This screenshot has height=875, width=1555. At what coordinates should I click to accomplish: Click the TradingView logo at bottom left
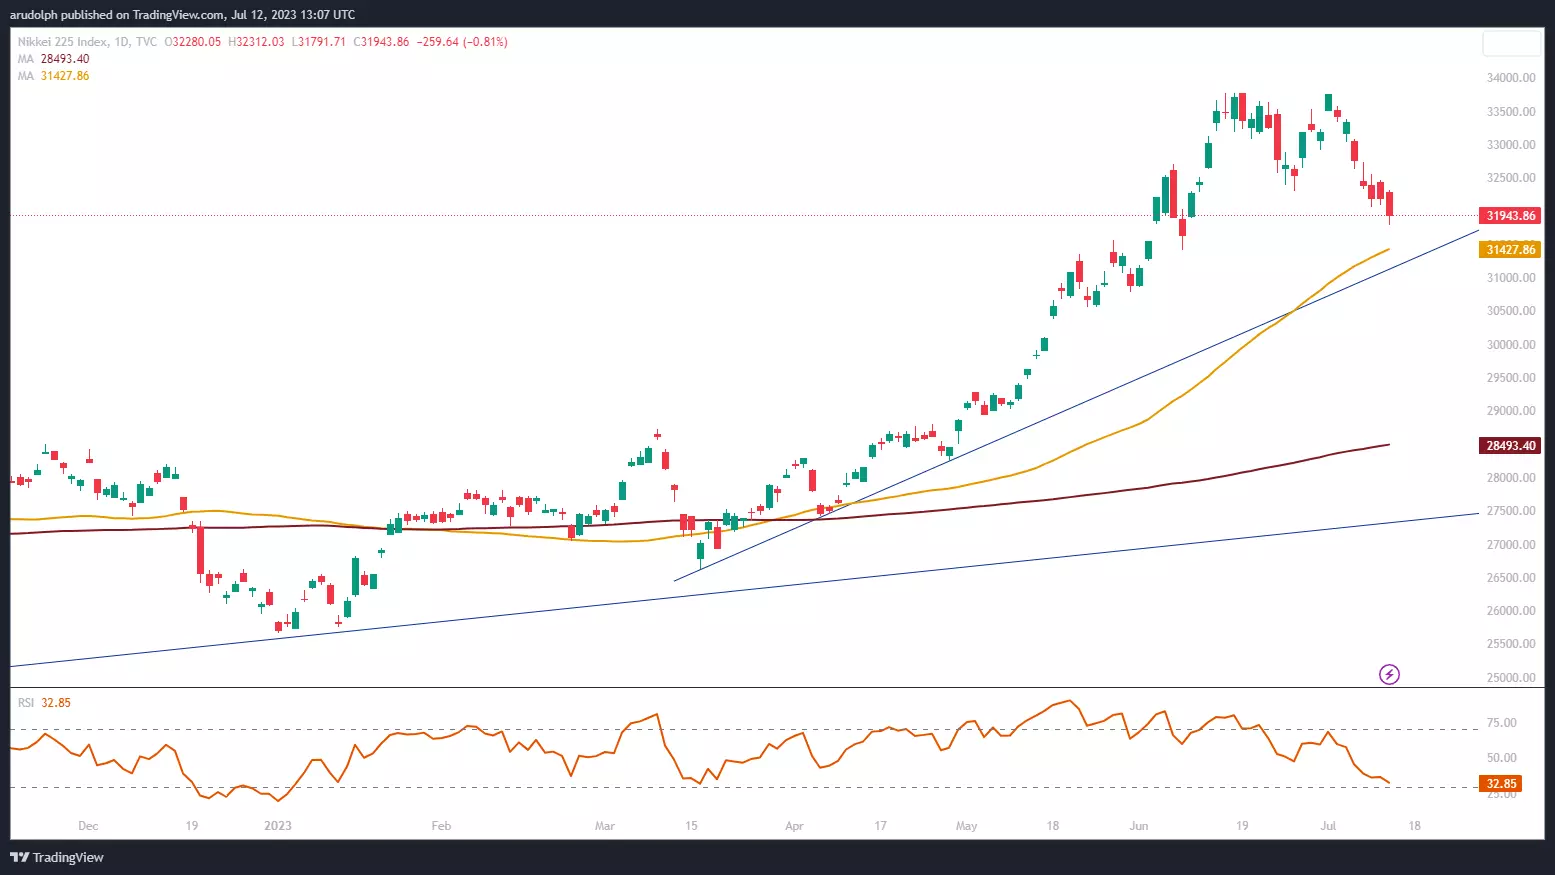(x=57, y=857)
